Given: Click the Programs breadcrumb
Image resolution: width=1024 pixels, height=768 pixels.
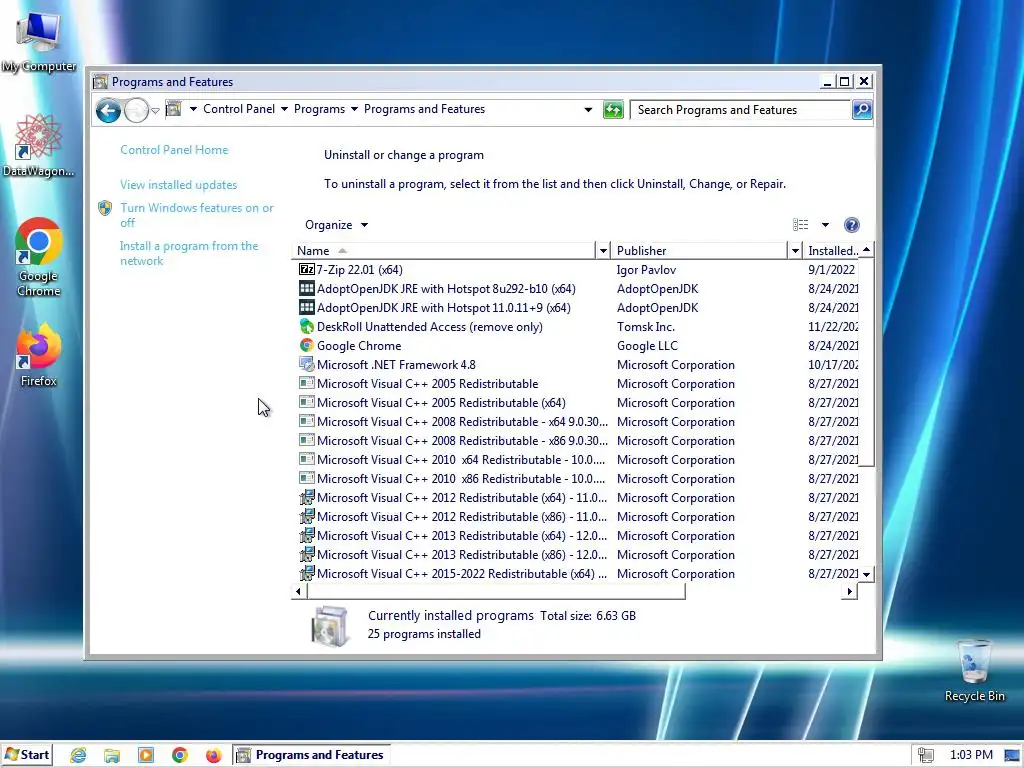Looking at the screenshot, I should 319,109.
